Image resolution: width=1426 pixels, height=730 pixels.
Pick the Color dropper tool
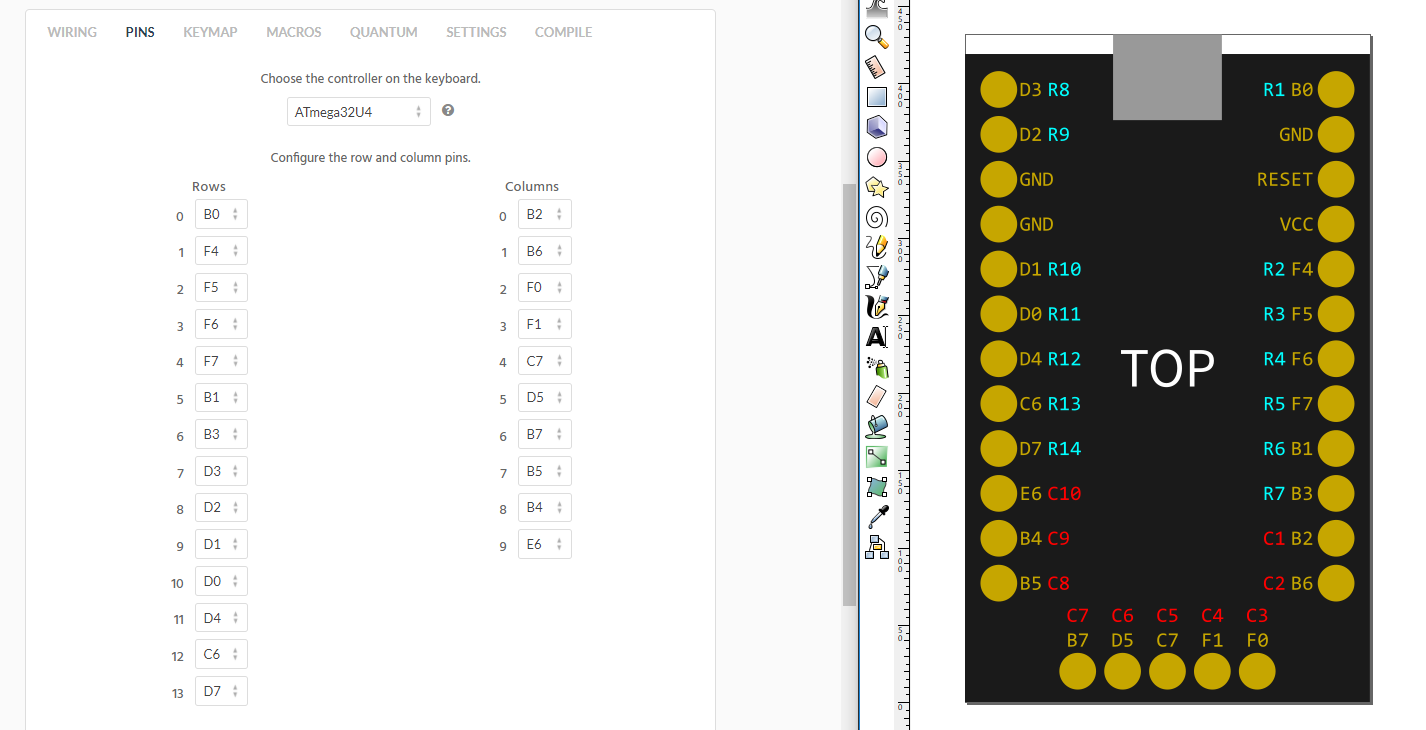click(876, 517)
